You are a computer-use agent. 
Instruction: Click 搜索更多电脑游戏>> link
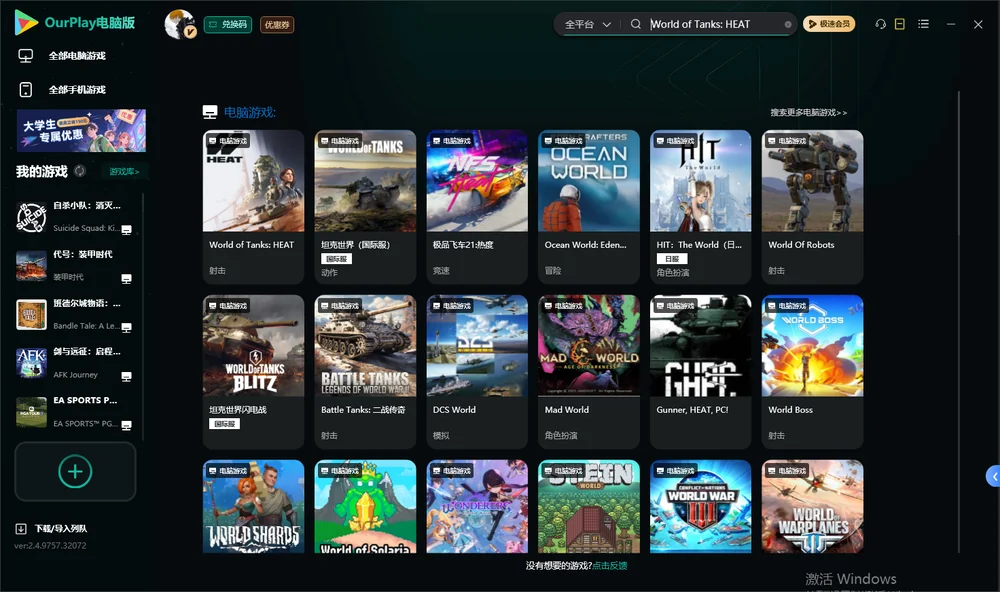(x=809, y=112)
